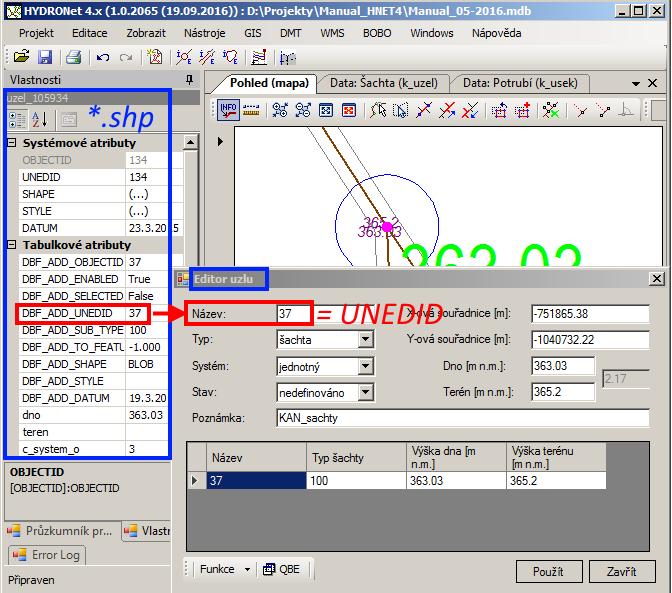This screenshot has height=593, width=672.
Task: Click the rotate selection rectangle tool
Action: [499, 110]
